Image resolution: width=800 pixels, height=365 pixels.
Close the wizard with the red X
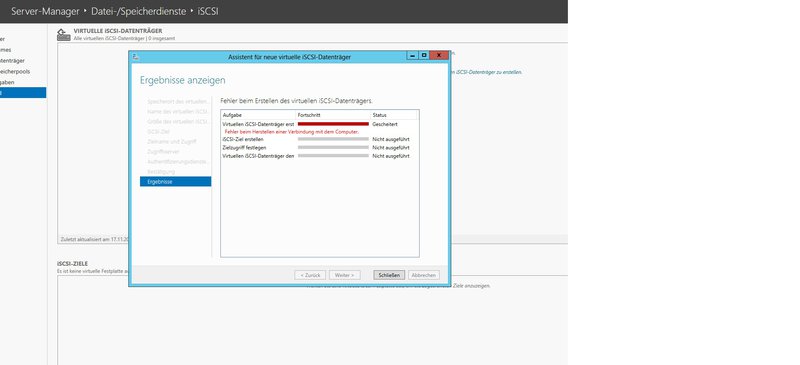pos(439,56)
